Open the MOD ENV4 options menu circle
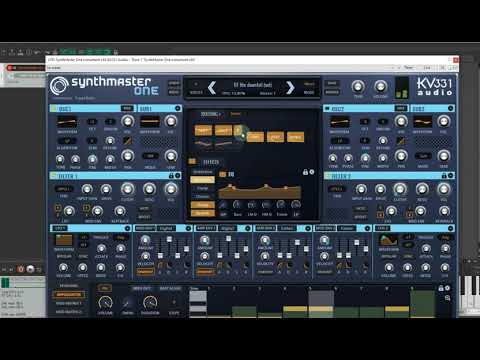 (x=368, y=228)
